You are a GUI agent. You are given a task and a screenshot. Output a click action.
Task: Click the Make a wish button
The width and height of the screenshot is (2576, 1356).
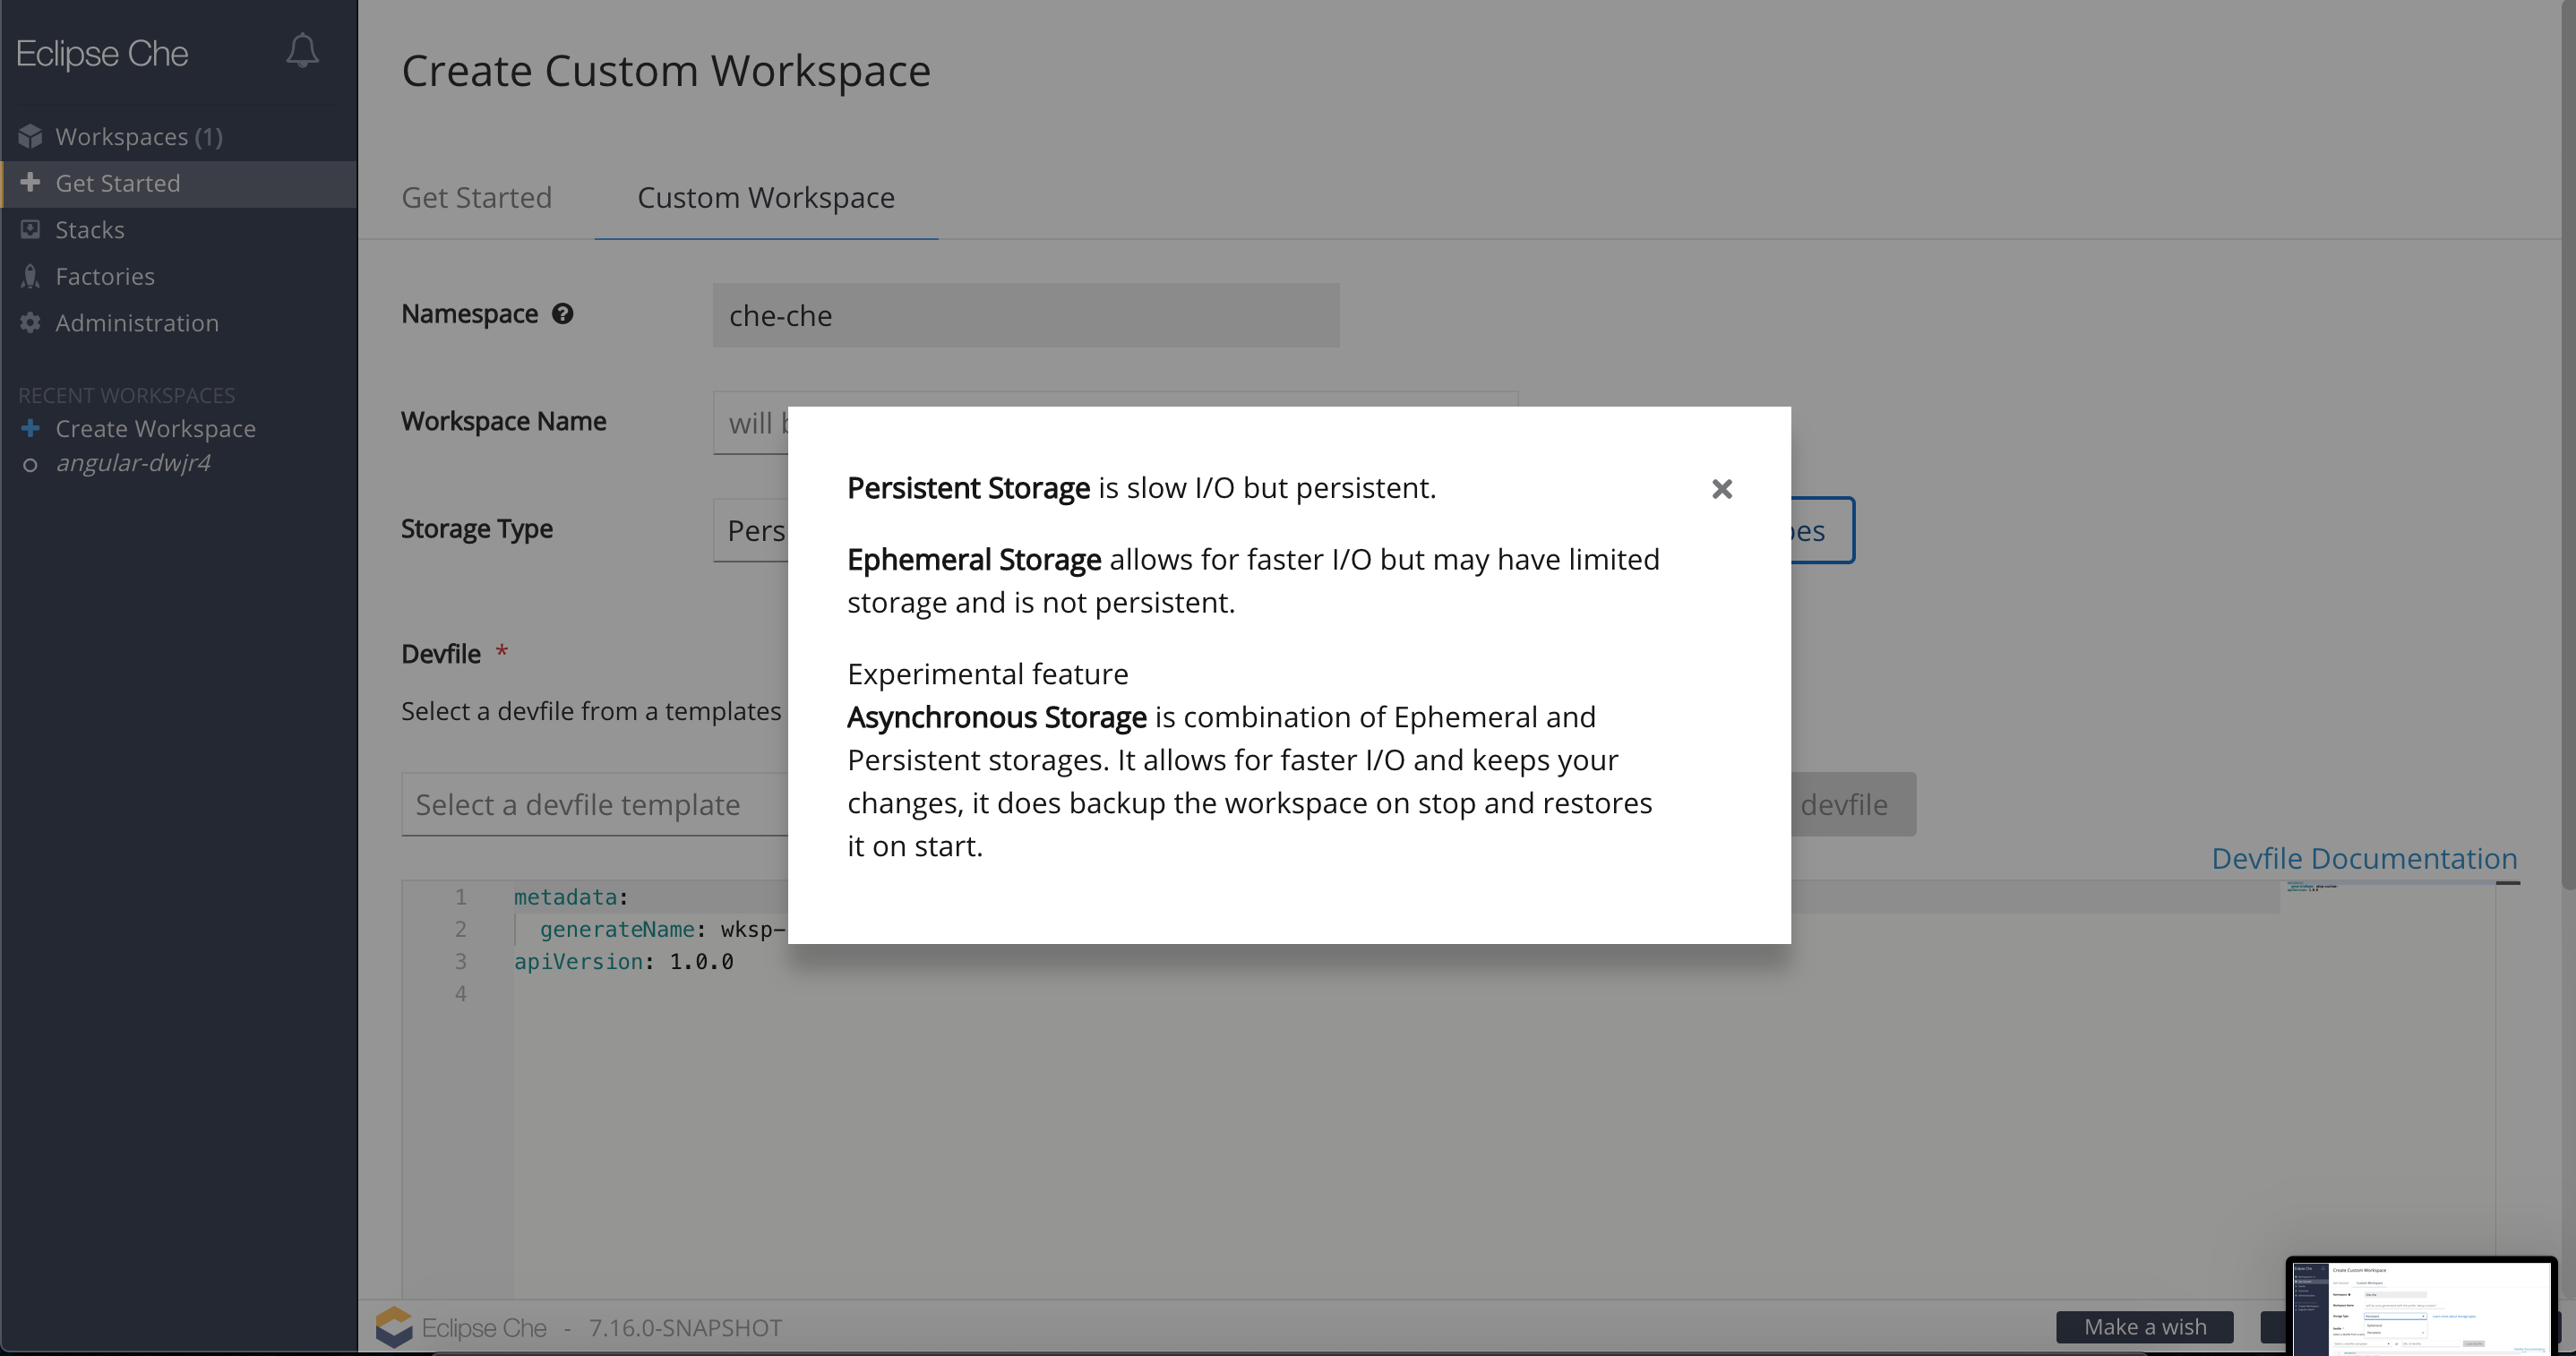pos(2145,1326)
